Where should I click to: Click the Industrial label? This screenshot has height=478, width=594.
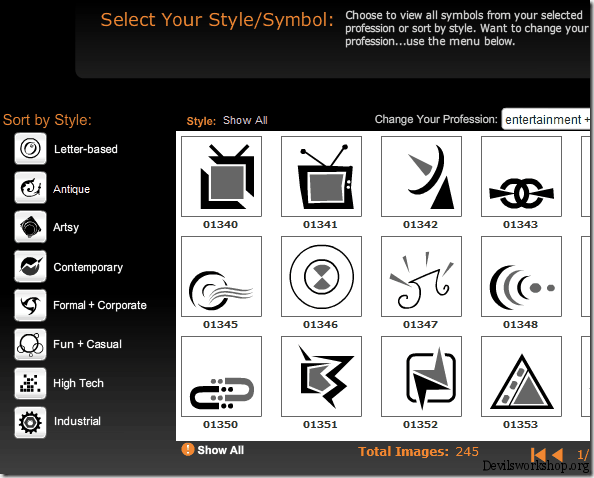(77, 421)
